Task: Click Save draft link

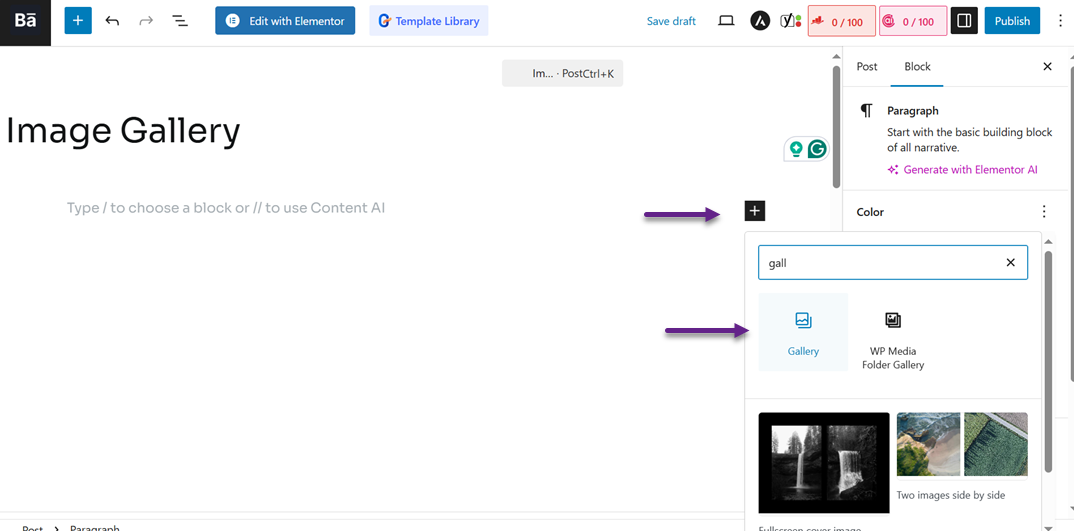Action: click(671, 21)
